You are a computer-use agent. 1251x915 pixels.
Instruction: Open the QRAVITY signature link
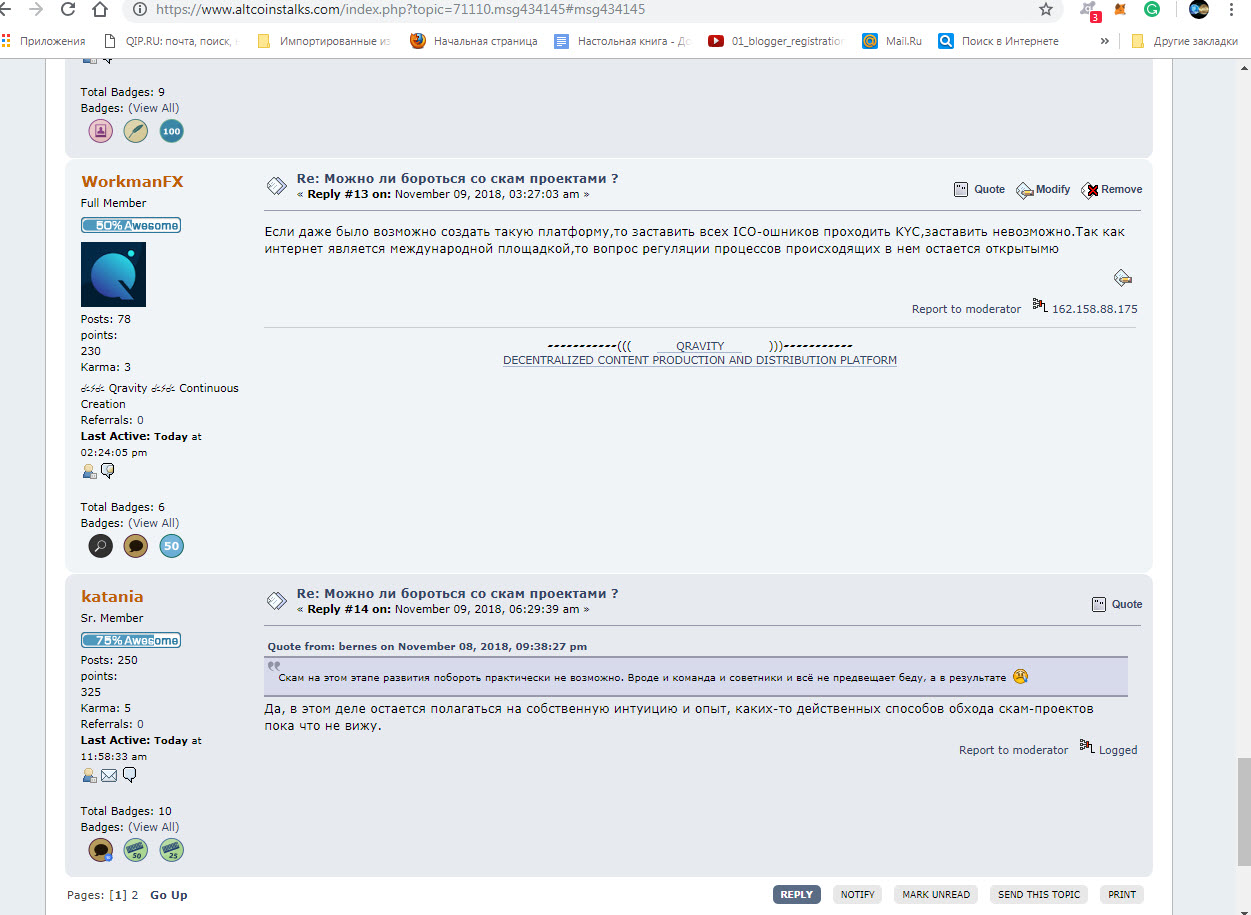point(700,346)
